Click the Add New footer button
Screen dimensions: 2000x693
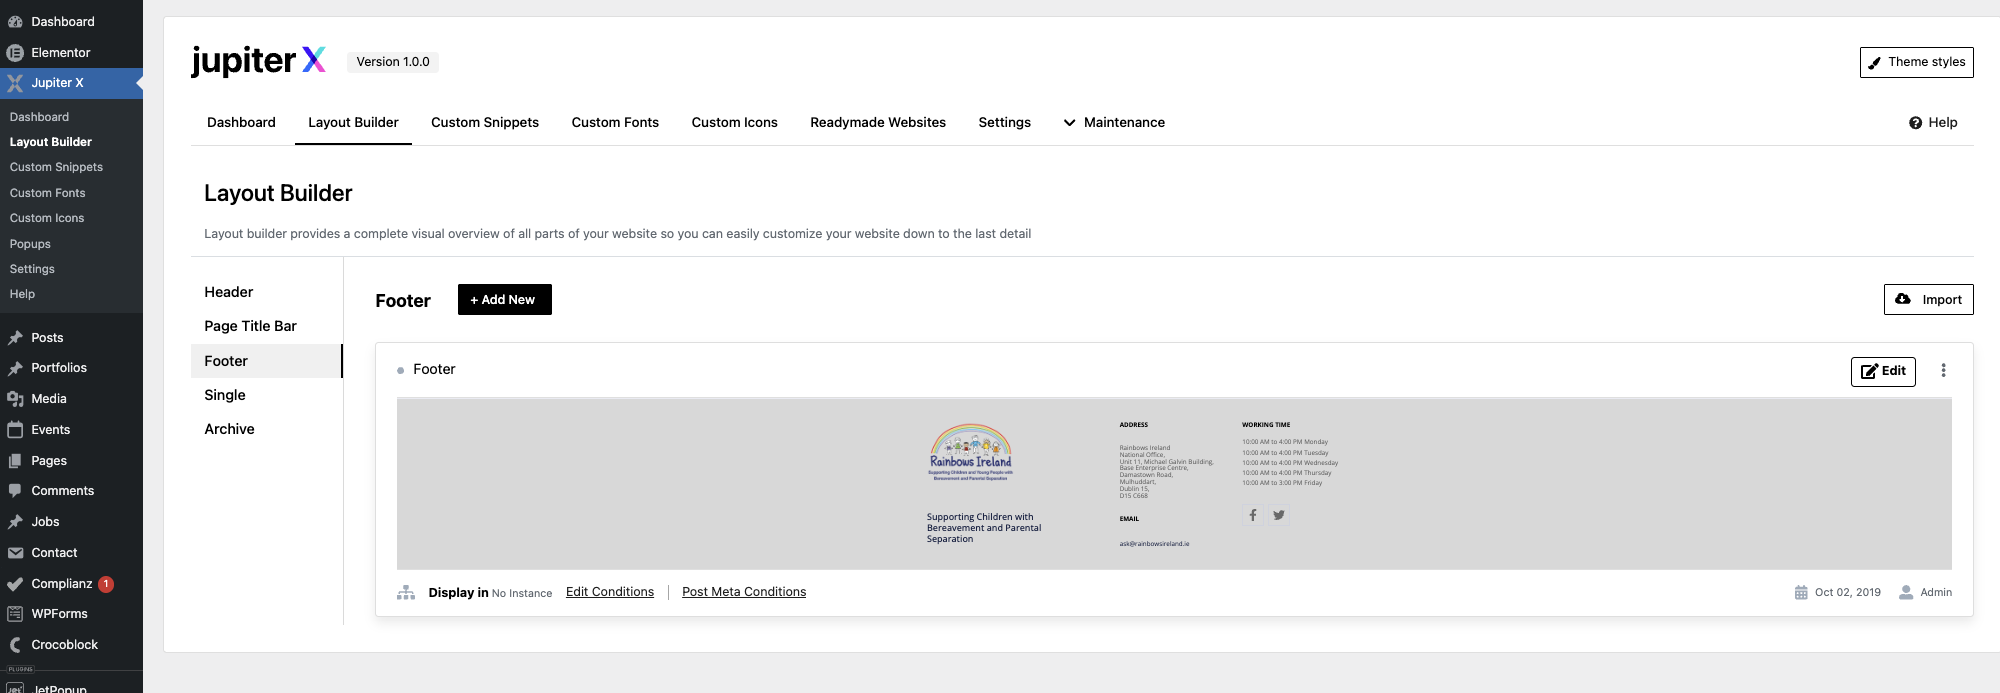coord(504,300)
